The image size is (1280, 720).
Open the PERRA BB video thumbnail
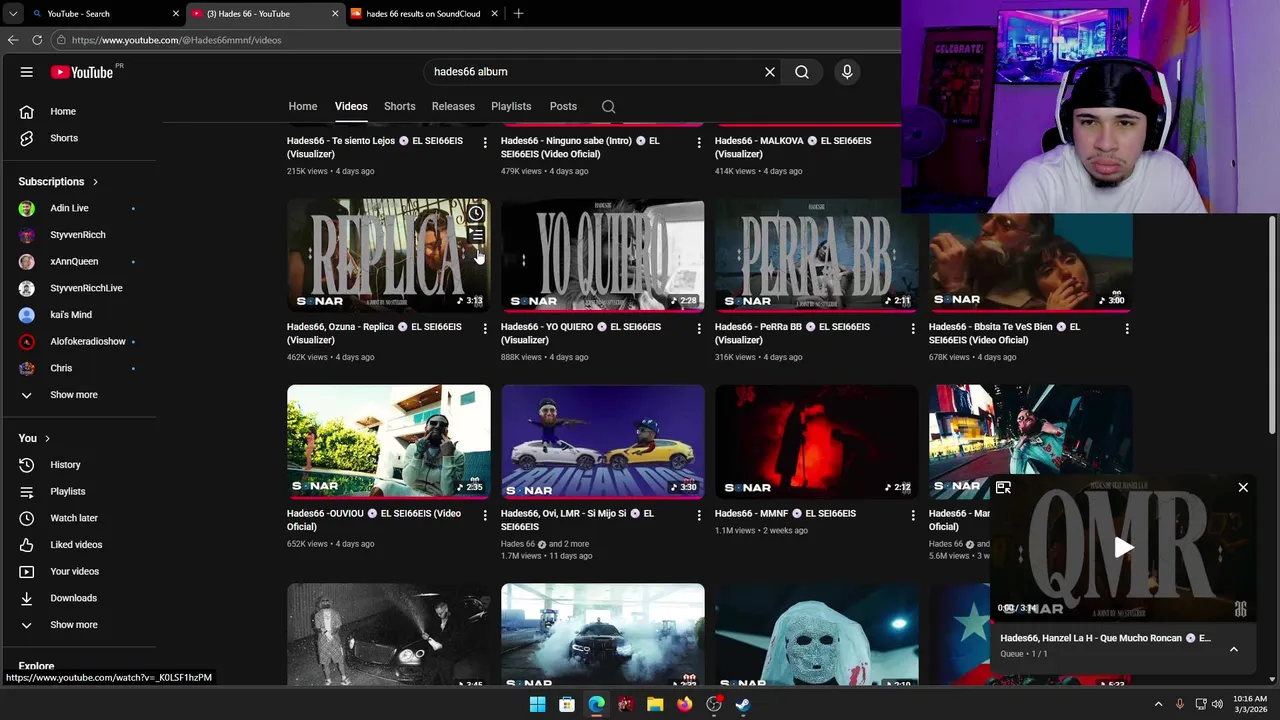click(817, 255)
